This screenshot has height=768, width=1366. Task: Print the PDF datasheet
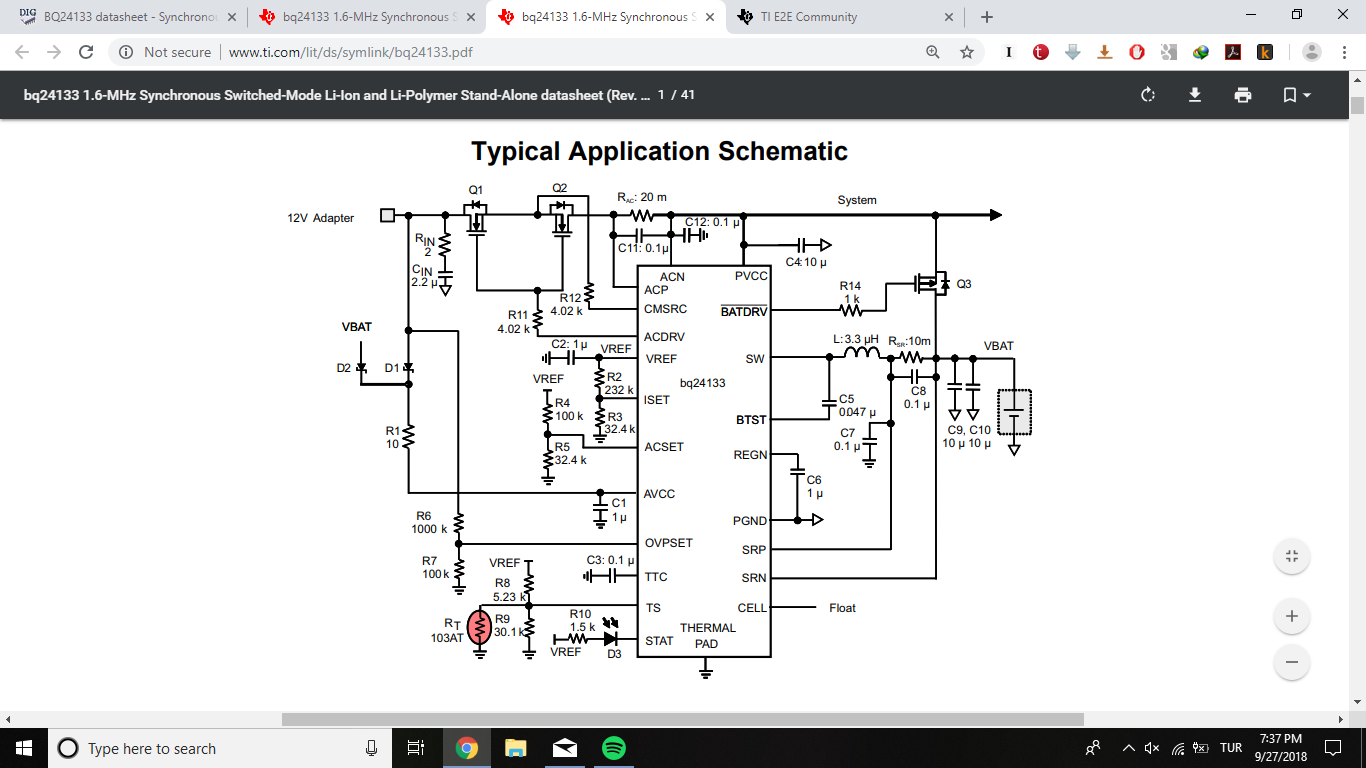coord(1242,95)
